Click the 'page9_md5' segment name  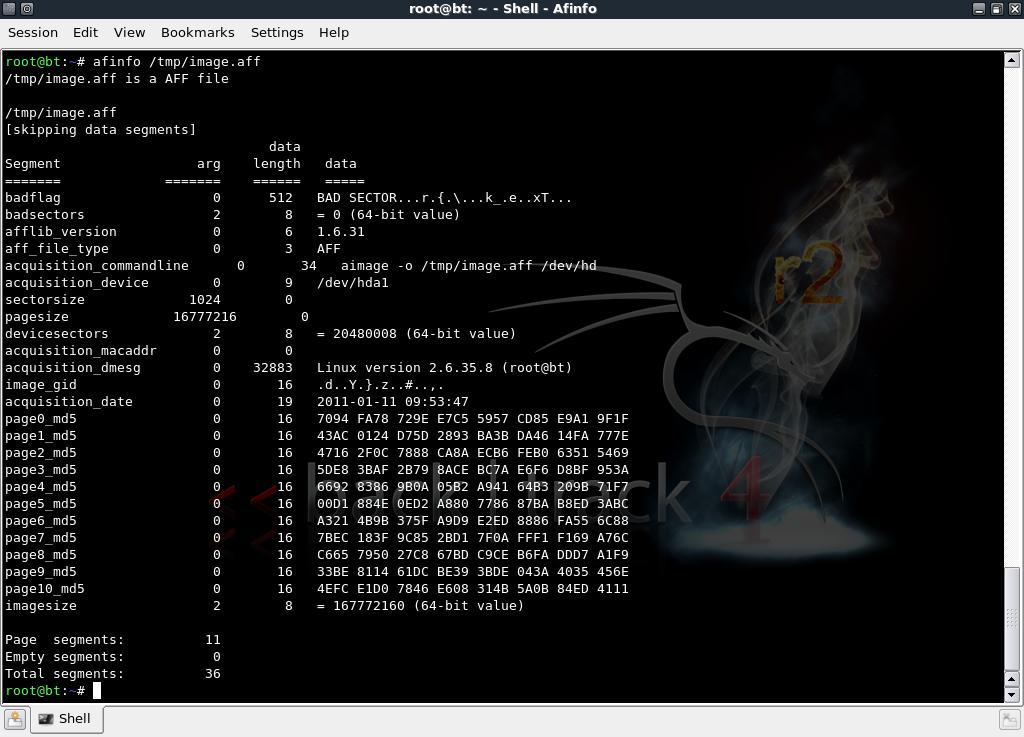40,571
